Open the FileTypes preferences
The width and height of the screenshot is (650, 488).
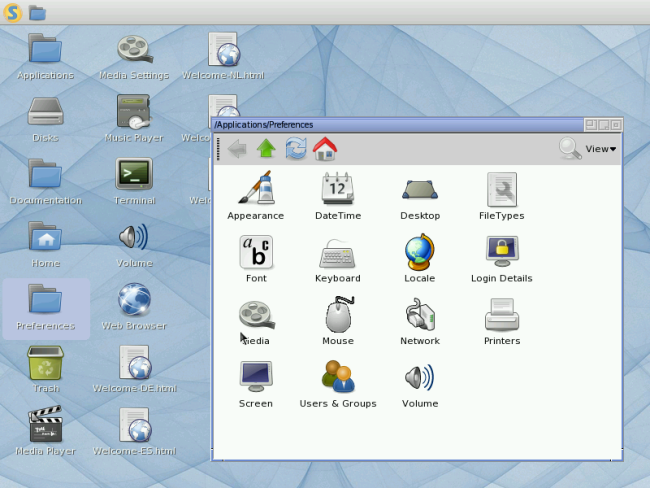[502, 189]
